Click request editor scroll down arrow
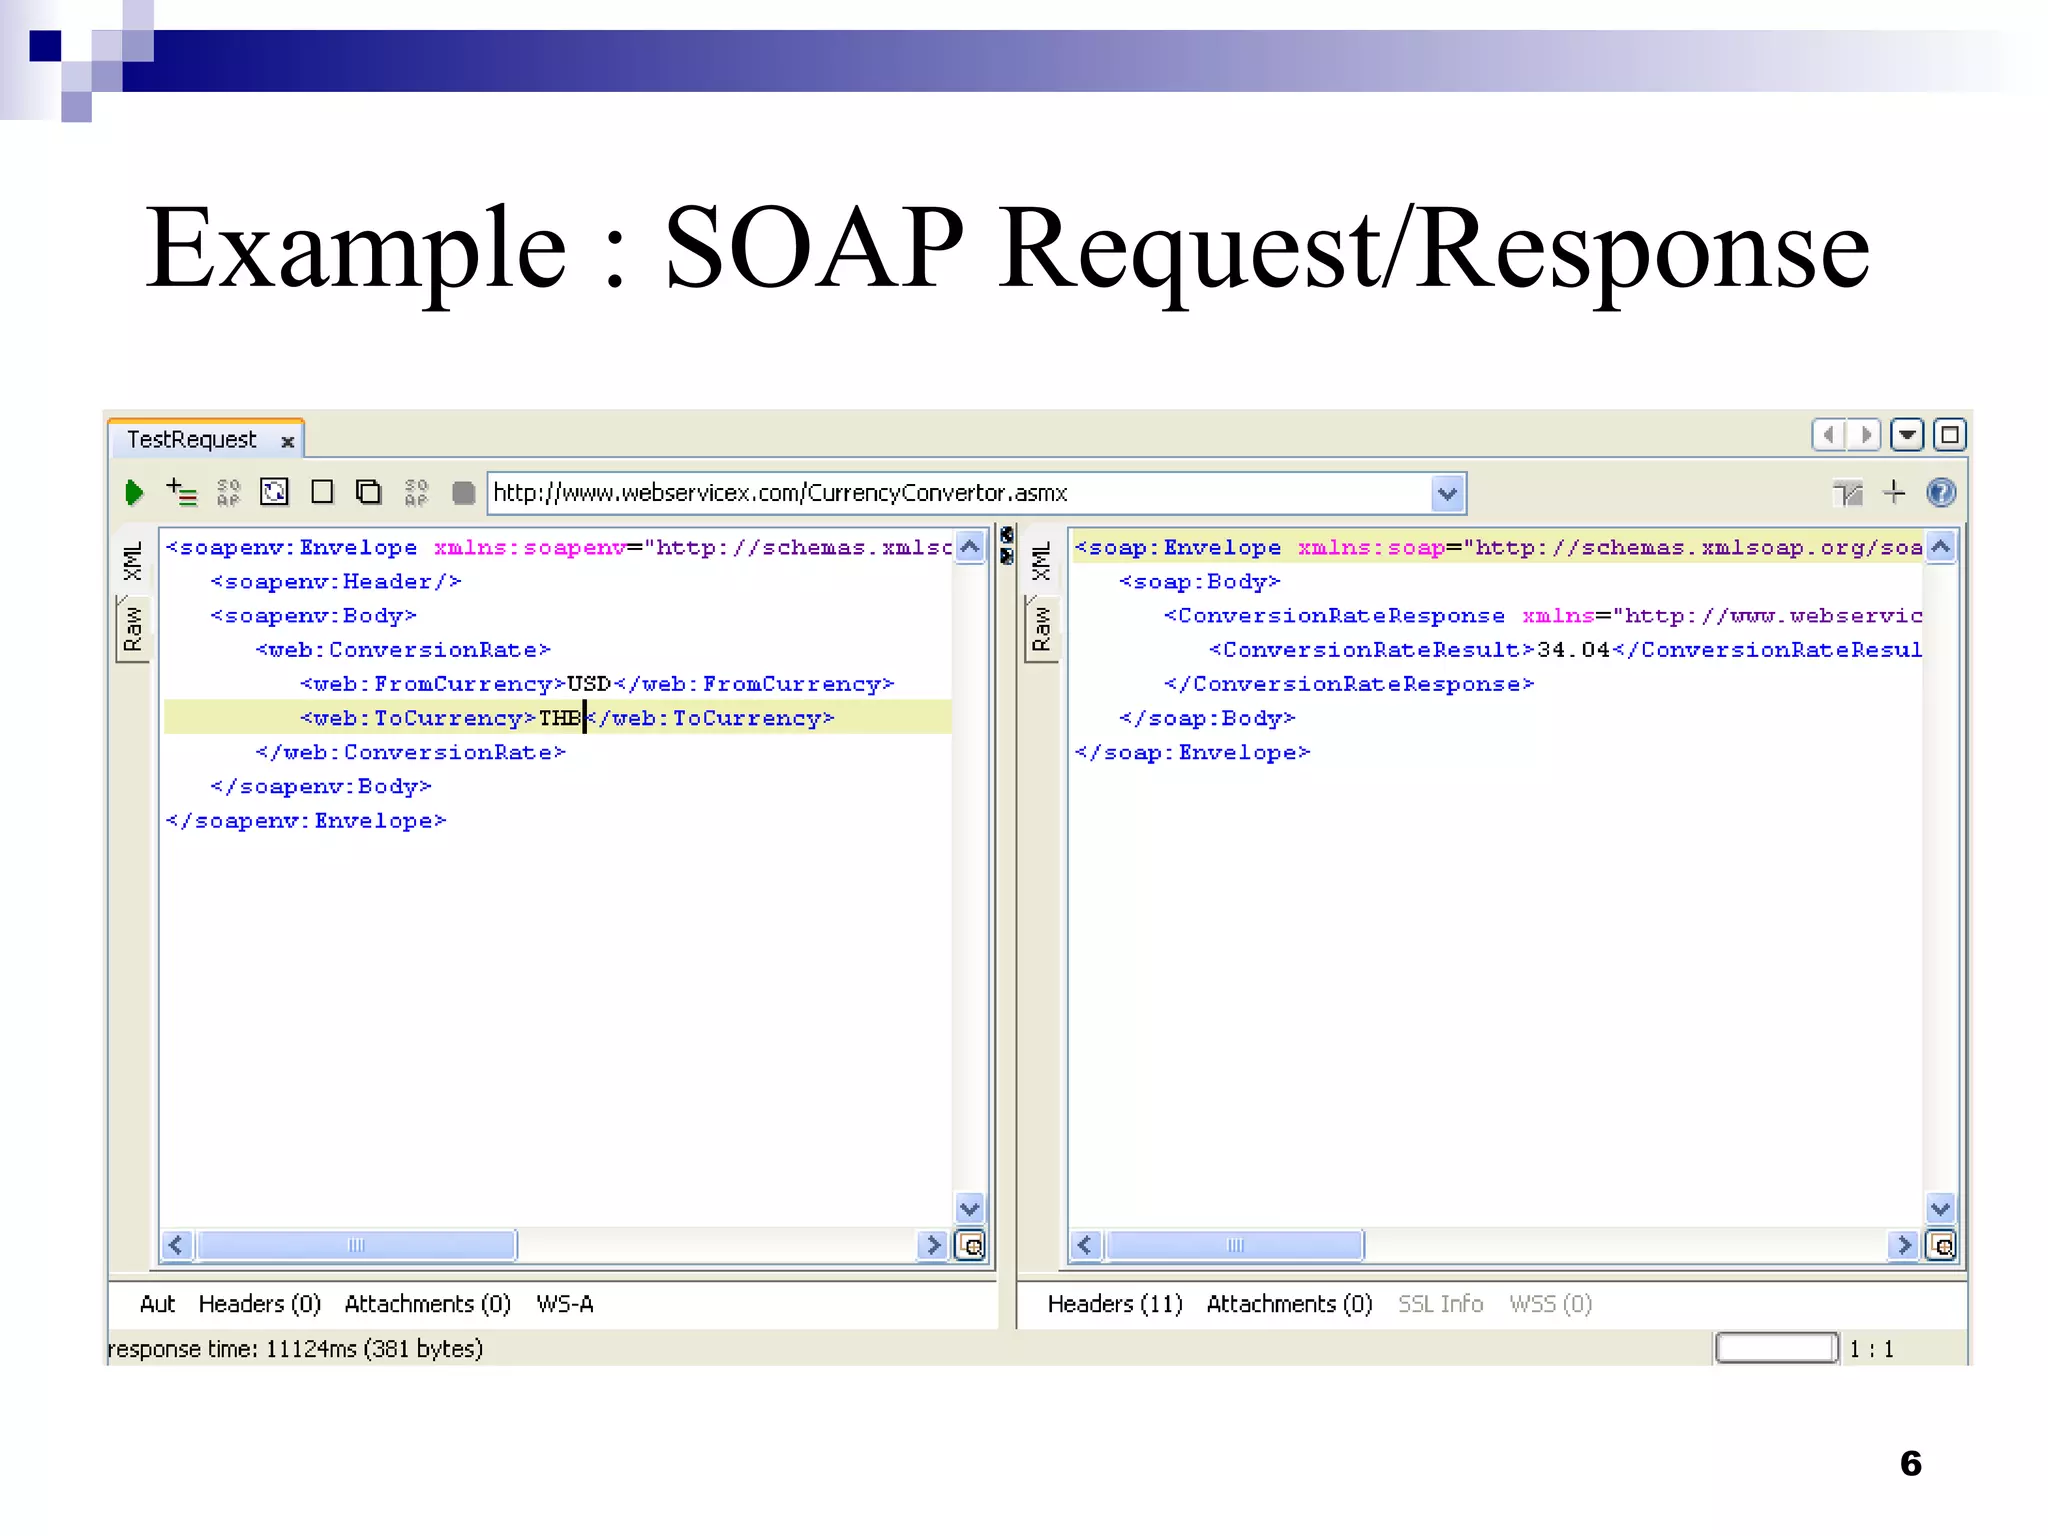The height and width of the screenshot is (1536, 2048). point(970,1208)
